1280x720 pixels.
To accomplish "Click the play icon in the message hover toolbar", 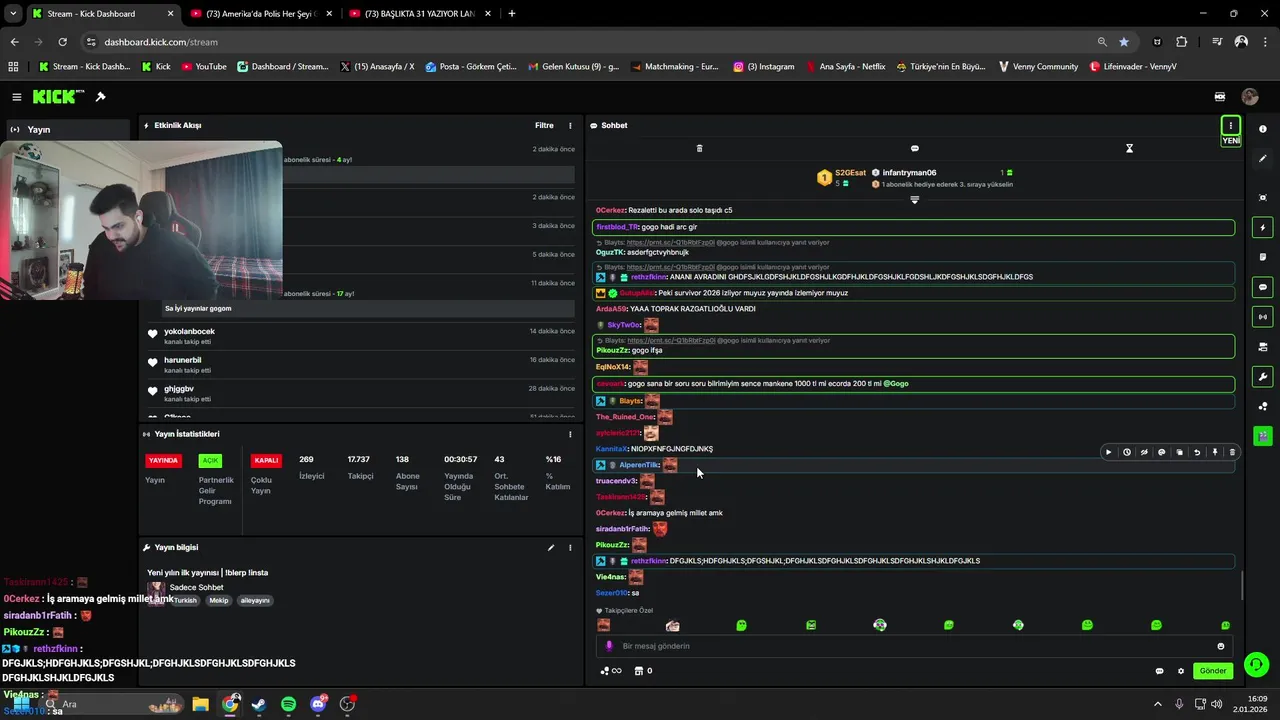I will tap(1108, 452).
